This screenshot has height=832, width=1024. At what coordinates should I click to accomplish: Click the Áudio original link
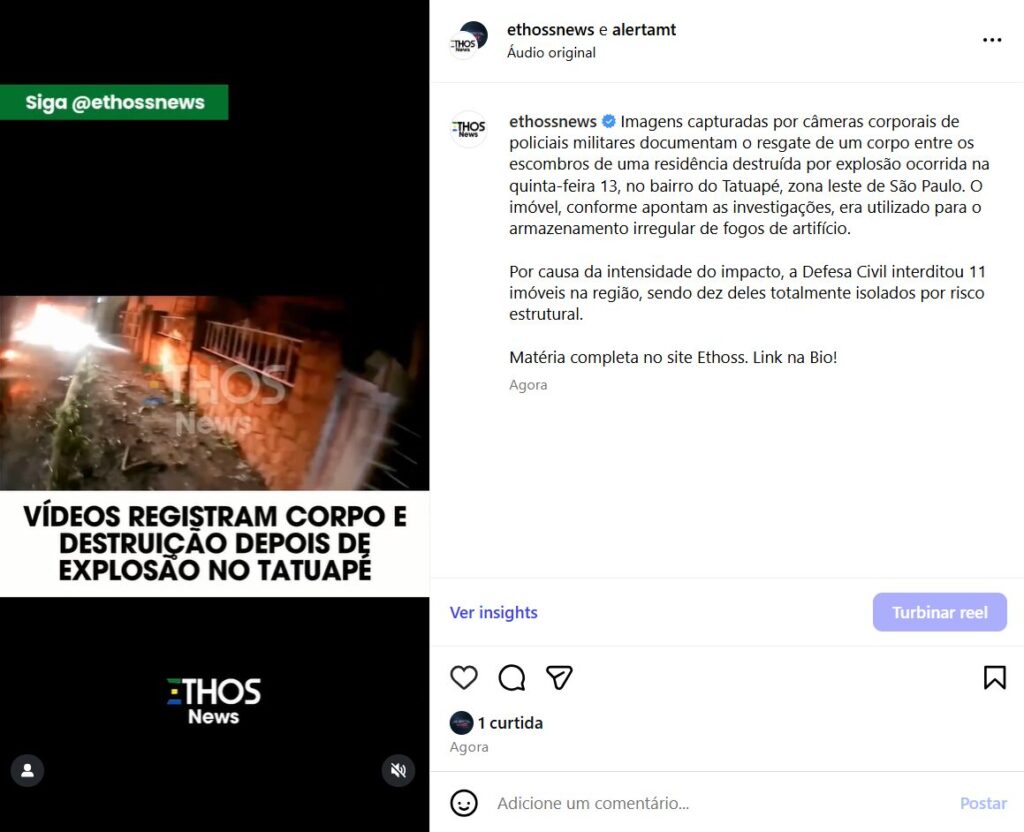551,53
